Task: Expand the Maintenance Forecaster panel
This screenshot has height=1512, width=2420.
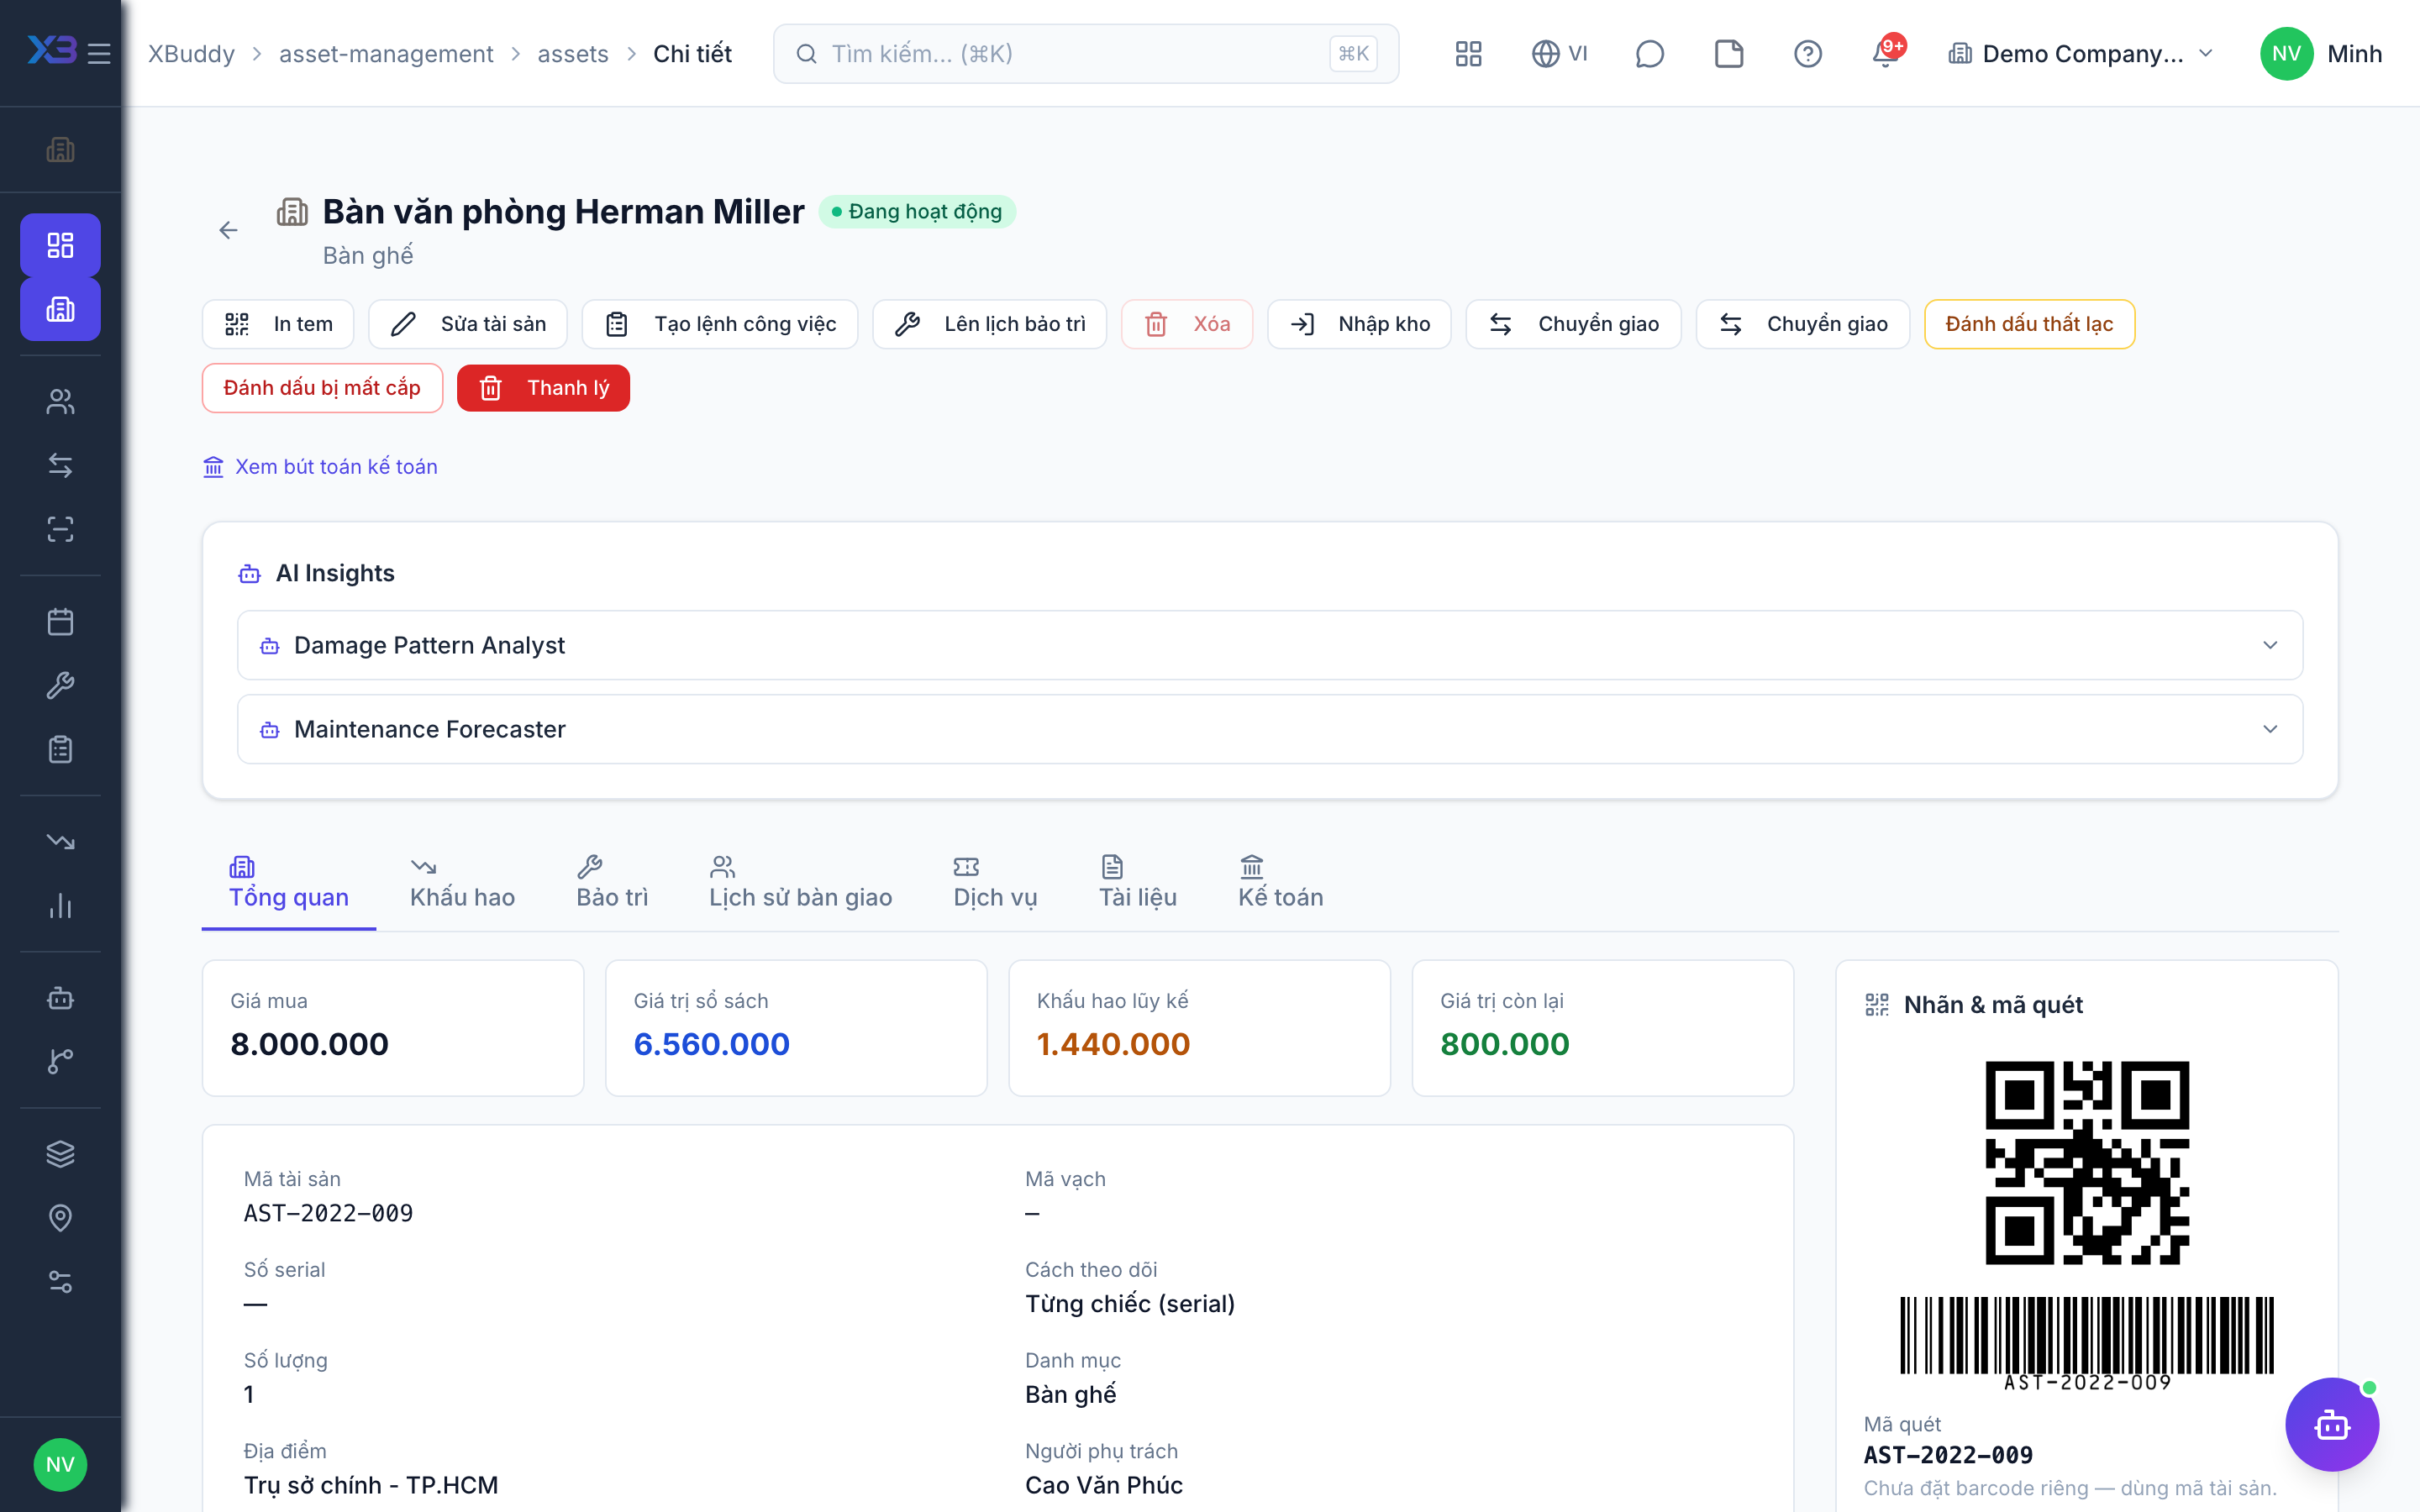Action: pyautogui.click(x=1270, y=729)
